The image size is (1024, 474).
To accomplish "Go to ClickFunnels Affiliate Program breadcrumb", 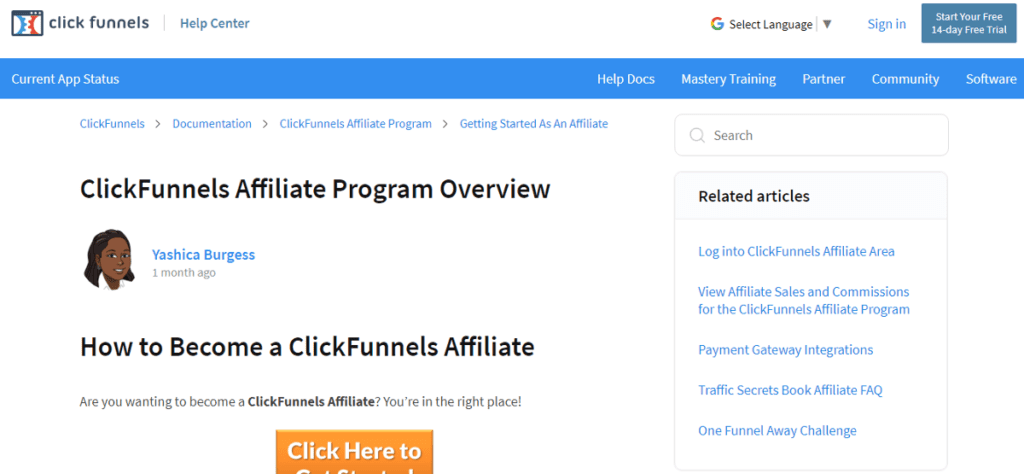I will click(355, 123).
